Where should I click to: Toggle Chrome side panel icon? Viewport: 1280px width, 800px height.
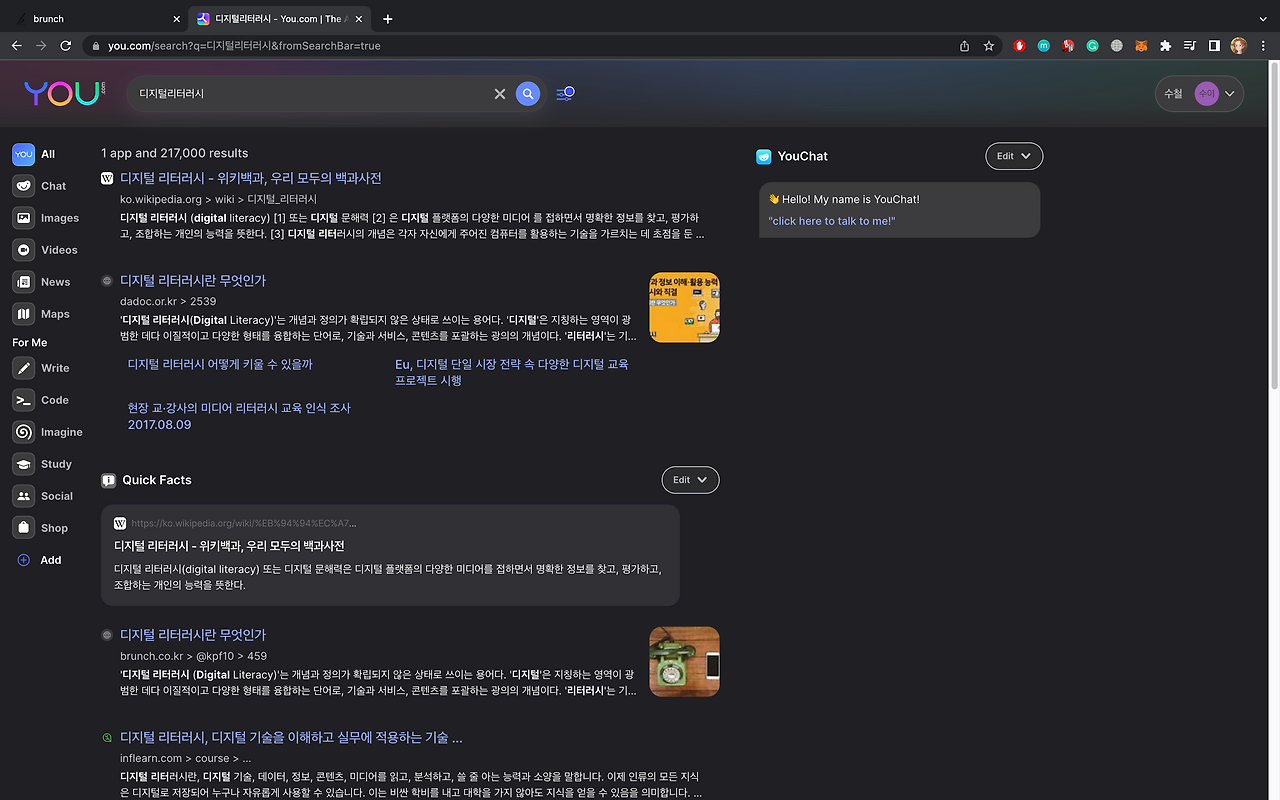pos(1214,45)
